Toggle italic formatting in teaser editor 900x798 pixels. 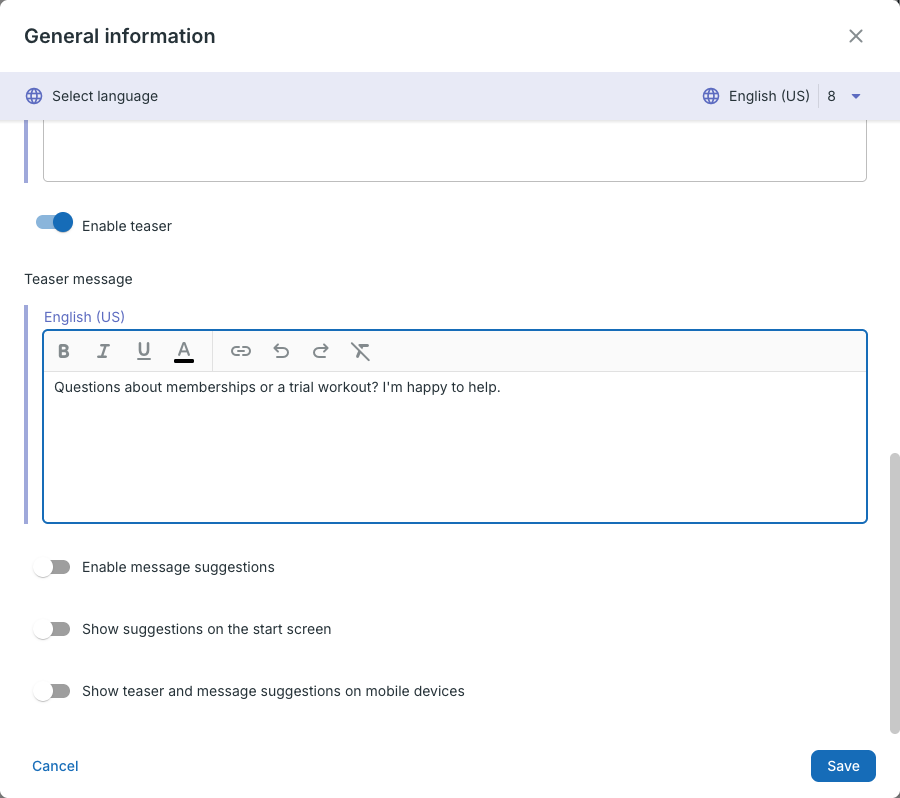pos(103,351)
